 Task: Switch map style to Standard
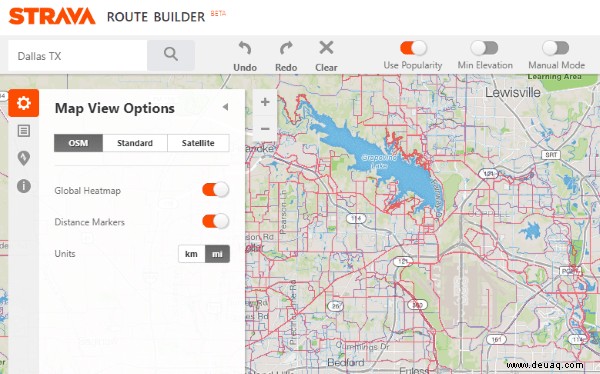pyautogui.click(x=135, y=143)
